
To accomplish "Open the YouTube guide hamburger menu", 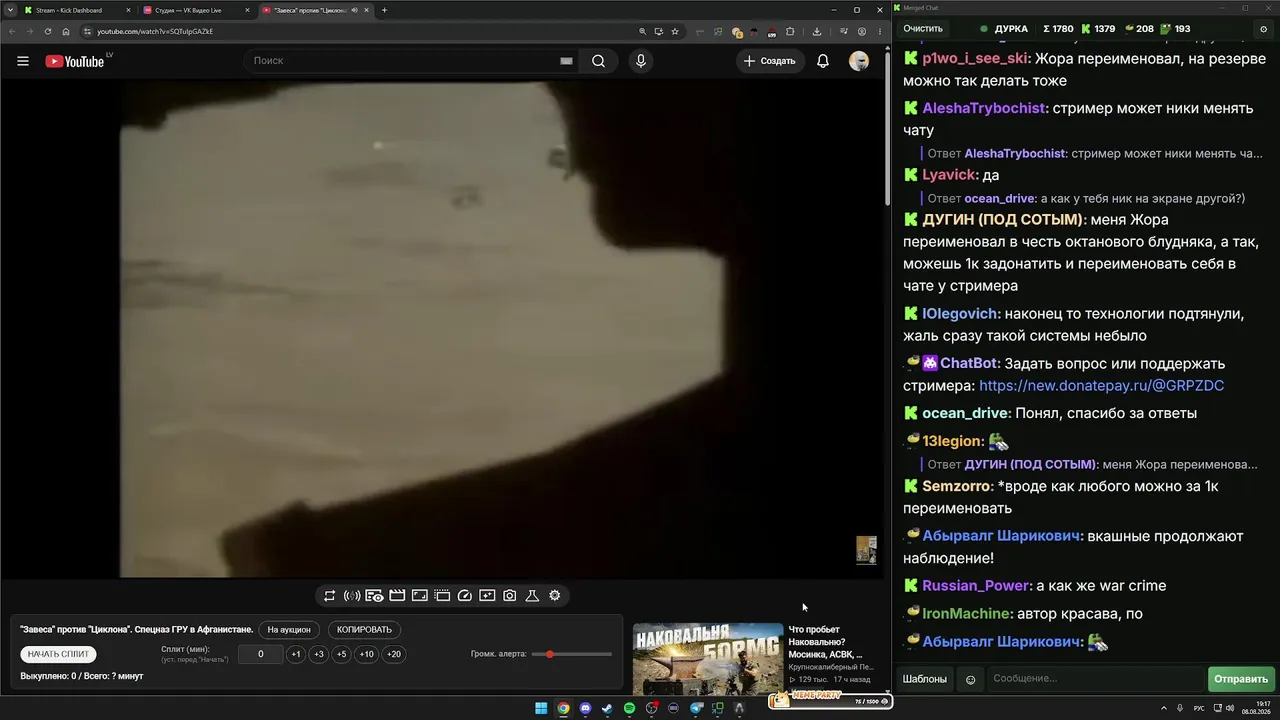I will (23, 61).
